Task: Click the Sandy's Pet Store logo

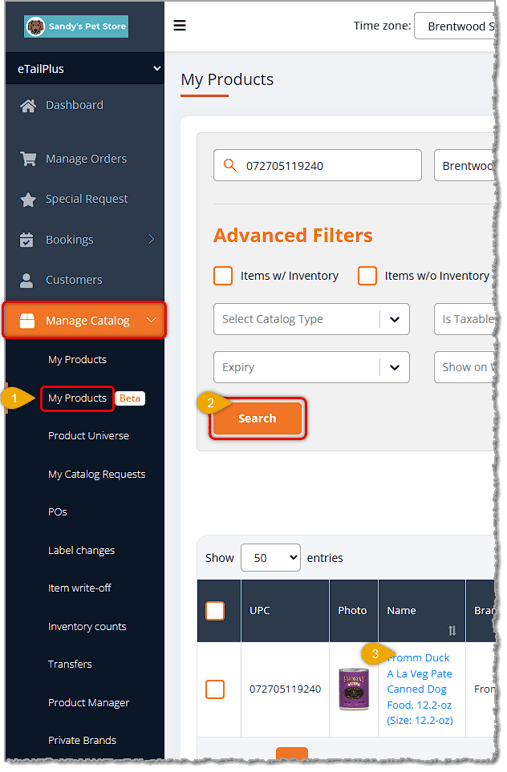Action: (76, 26)
